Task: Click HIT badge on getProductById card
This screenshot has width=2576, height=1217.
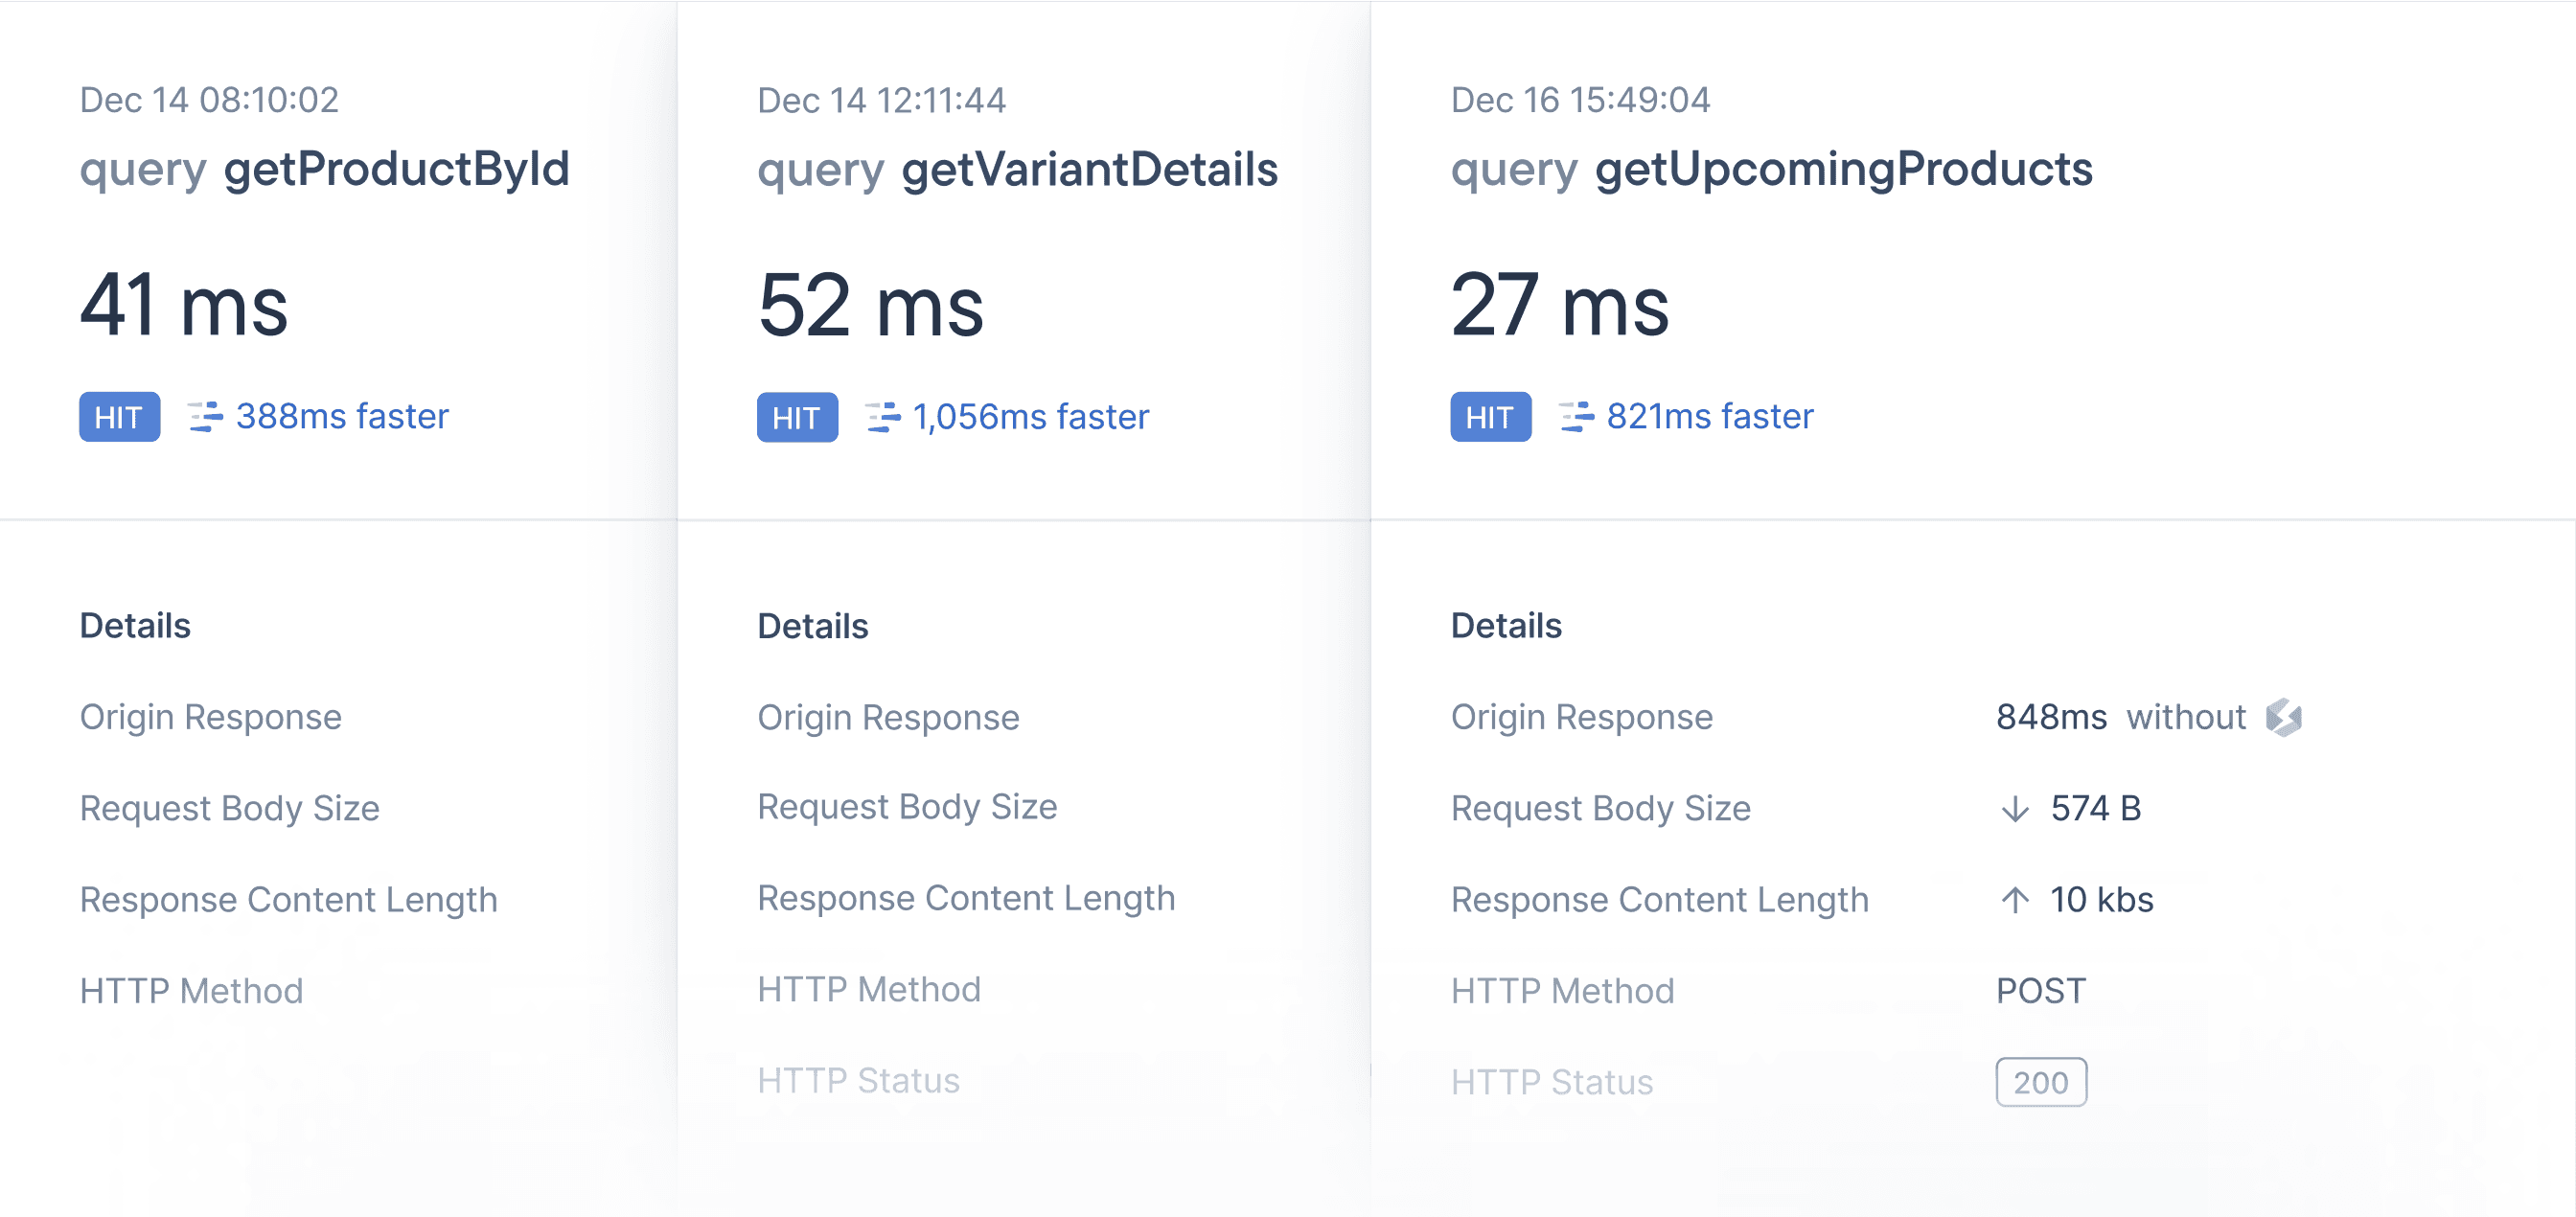Action: [x=119, y=417]
